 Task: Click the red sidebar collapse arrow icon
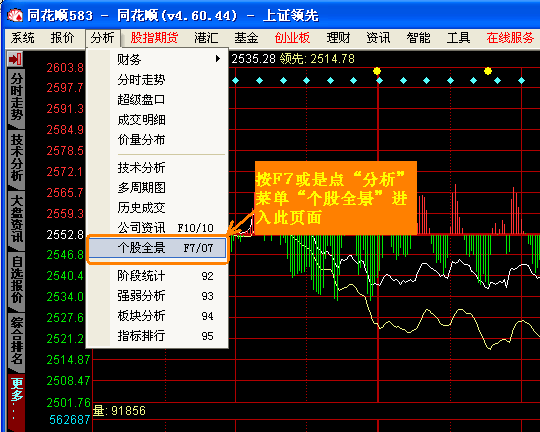point(15,59)
